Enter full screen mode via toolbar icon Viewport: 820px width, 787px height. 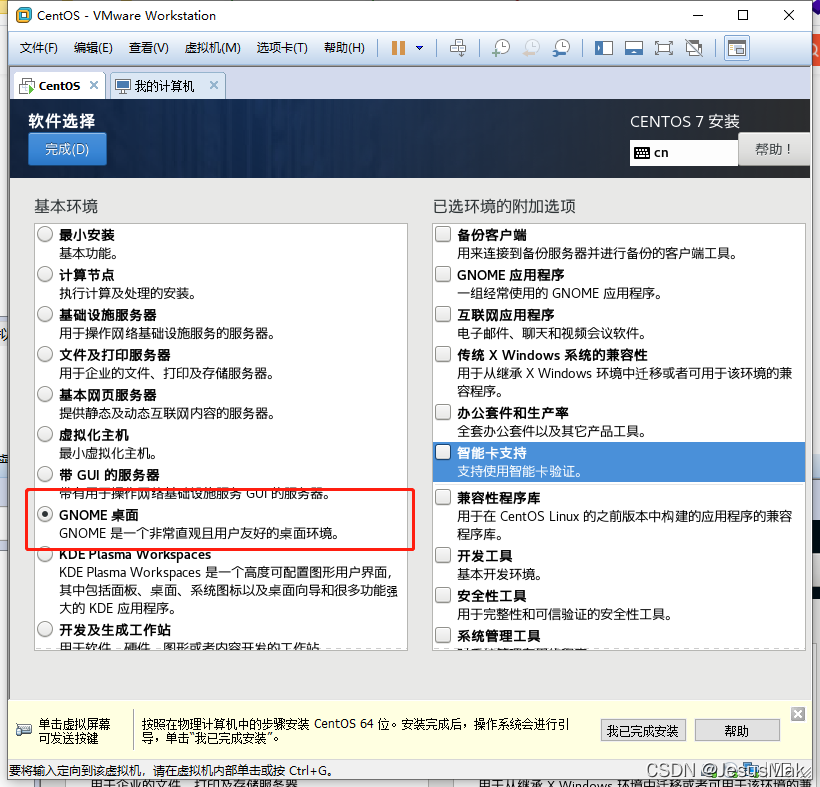point(663,47)
